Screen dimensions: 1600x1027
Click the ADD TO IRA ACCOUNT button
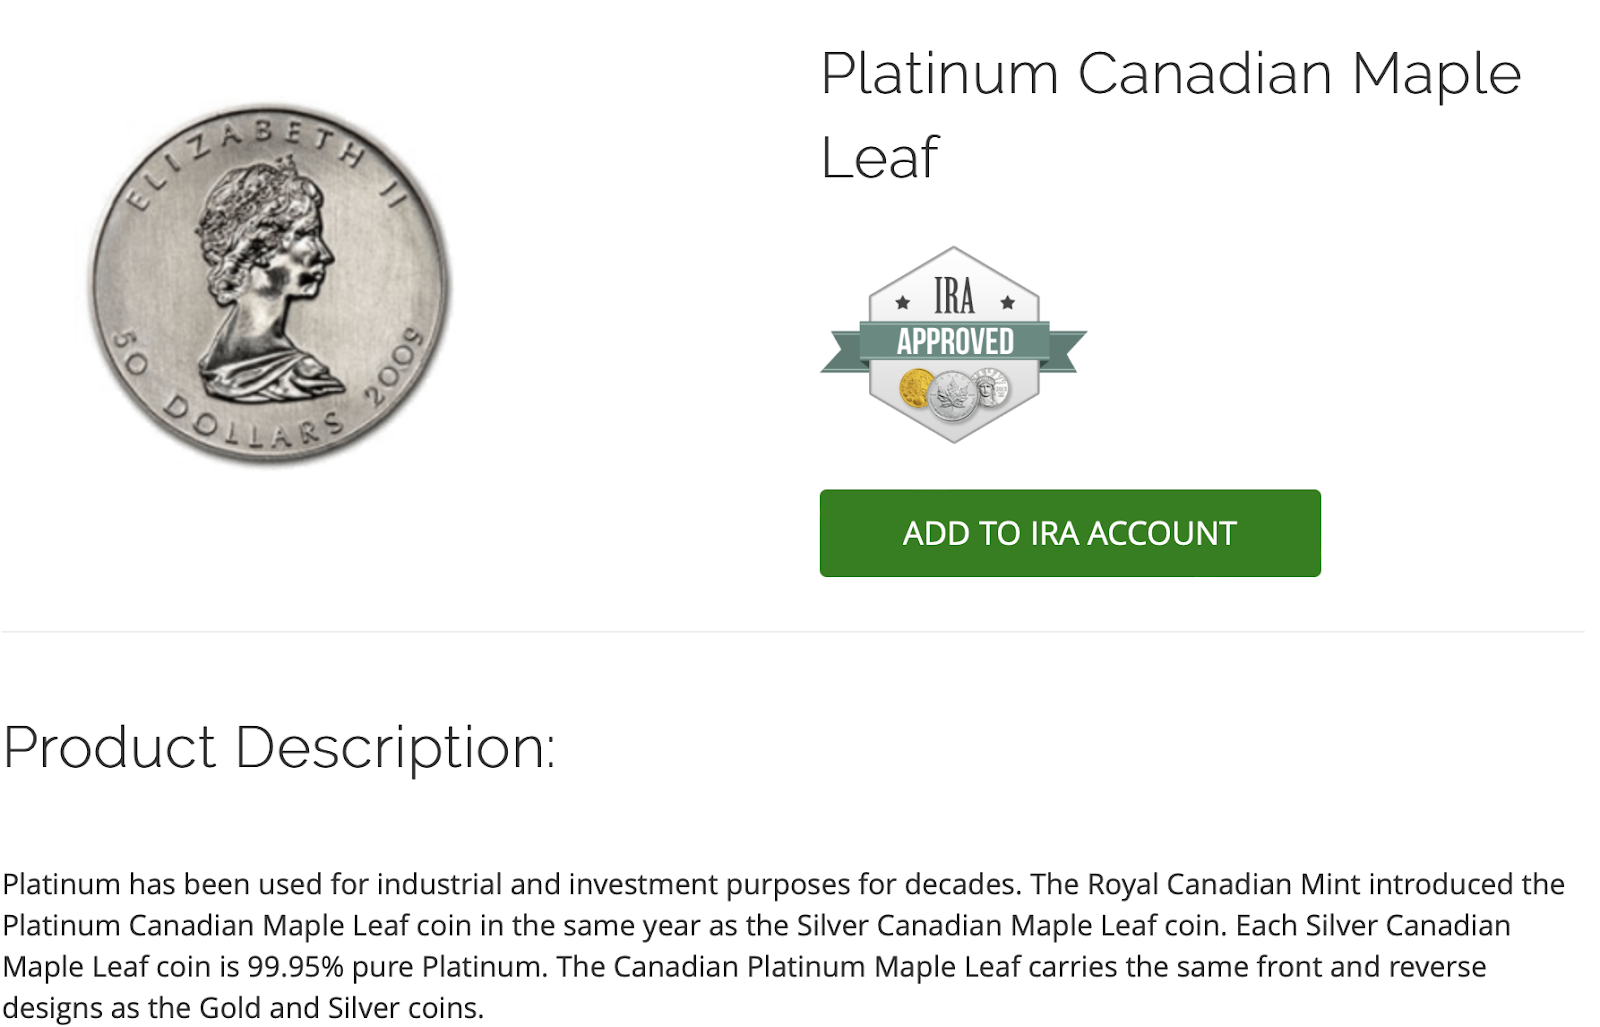pyautogui.click(x=1069, y=533)
